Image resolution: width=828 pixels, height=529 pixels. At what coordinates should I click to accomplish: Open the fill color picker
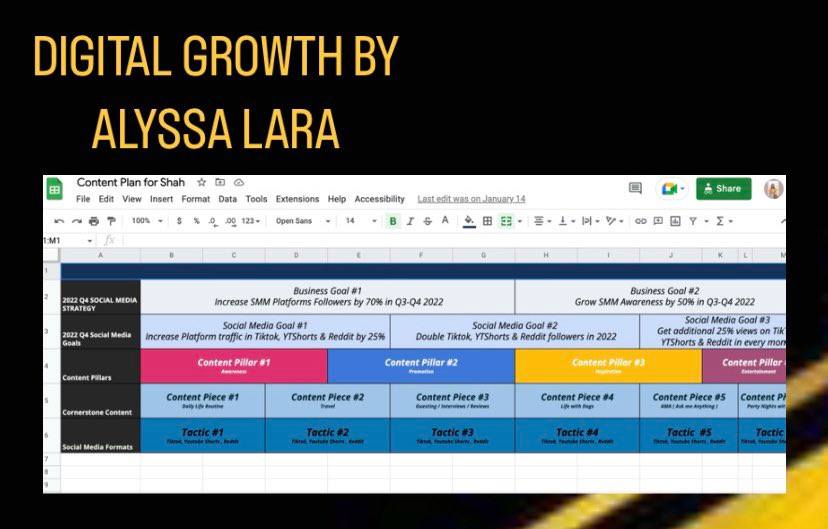[469, 221]
